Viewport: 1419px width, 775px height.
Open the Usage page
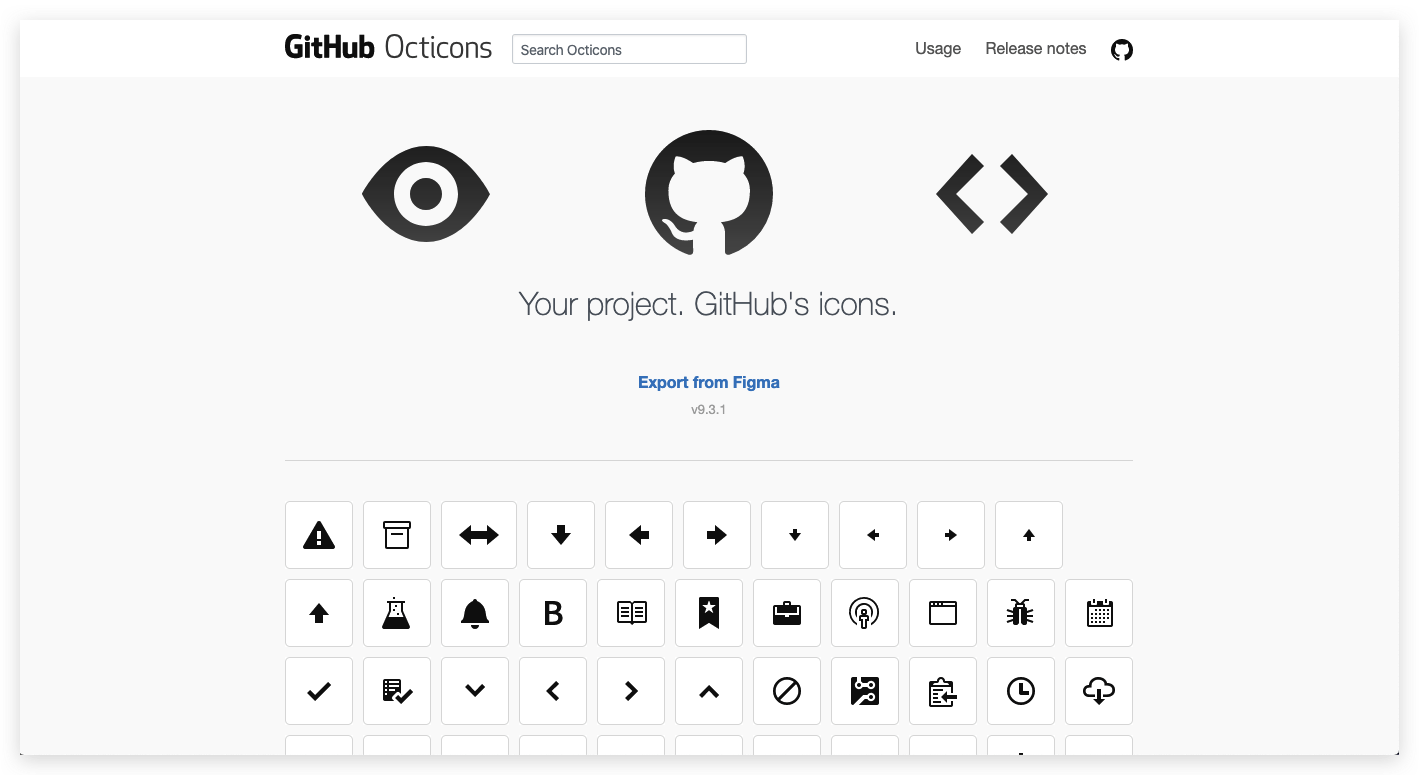pos(938,48)
